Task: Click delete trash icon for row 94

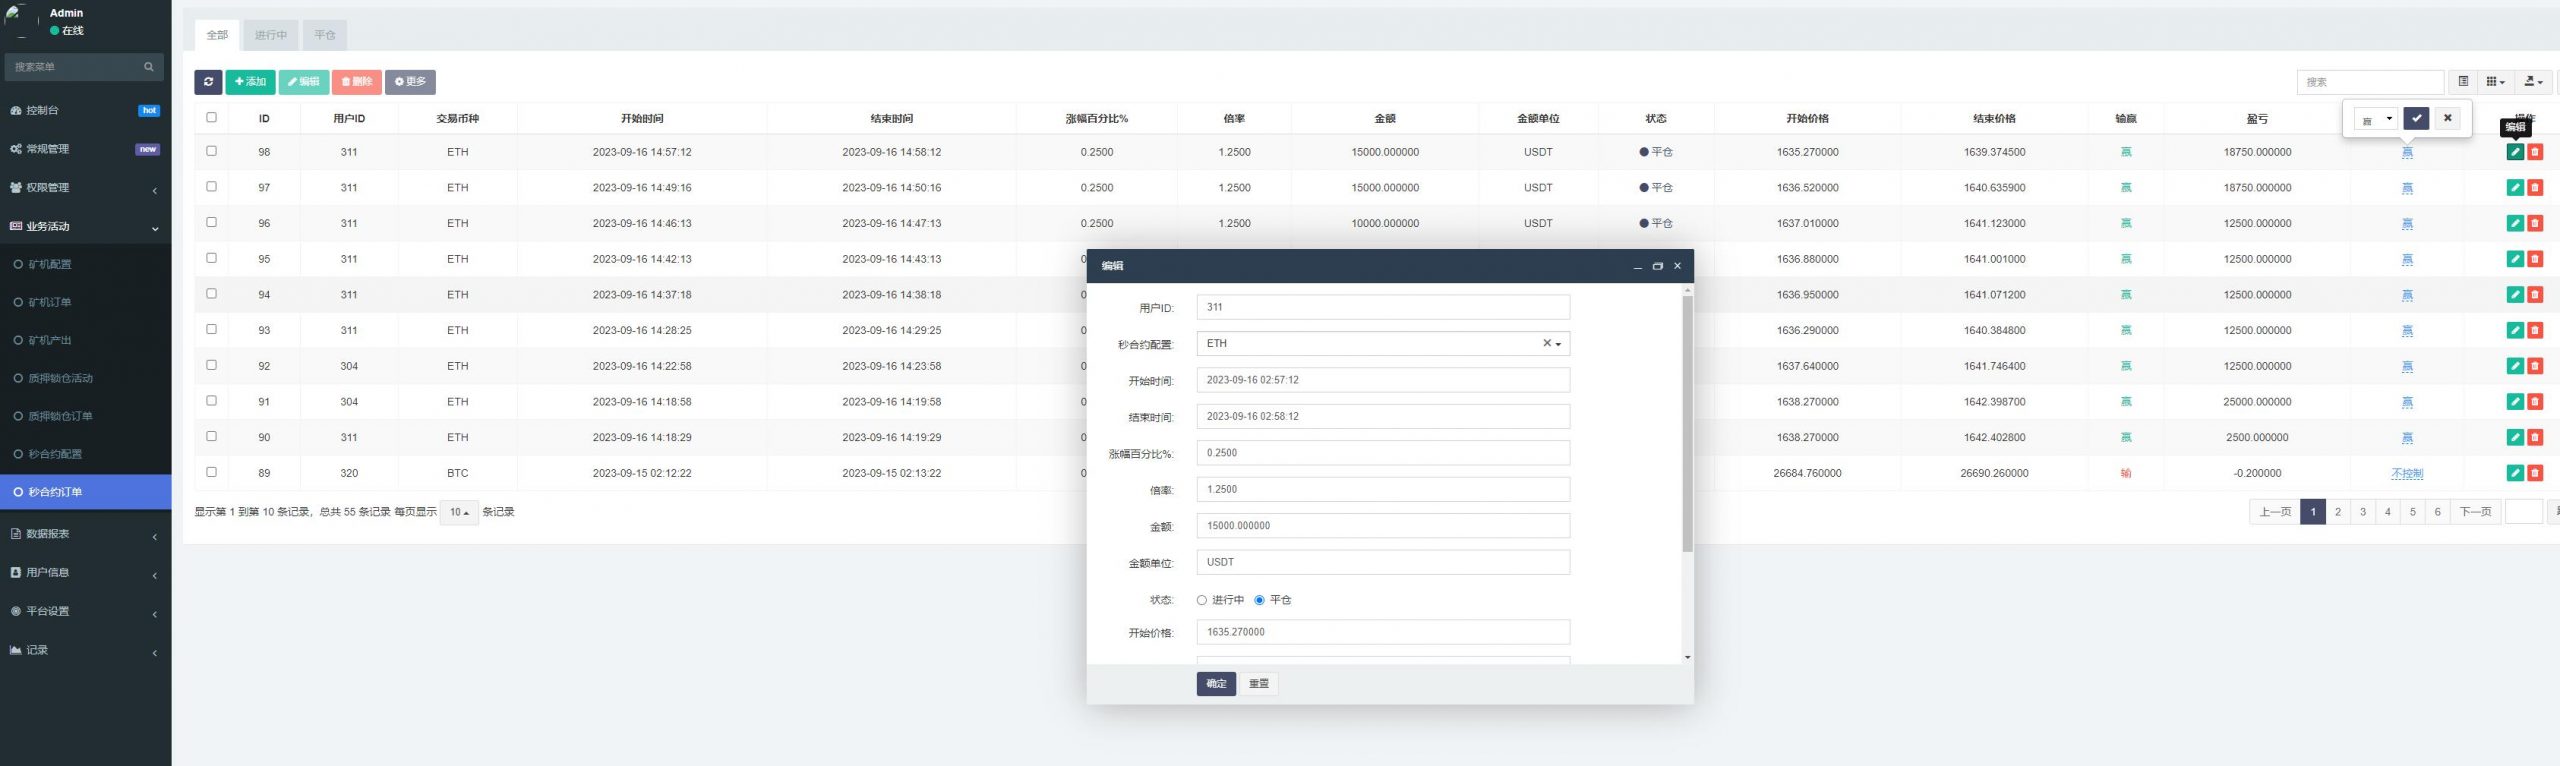Action: tap(2535, 295)
